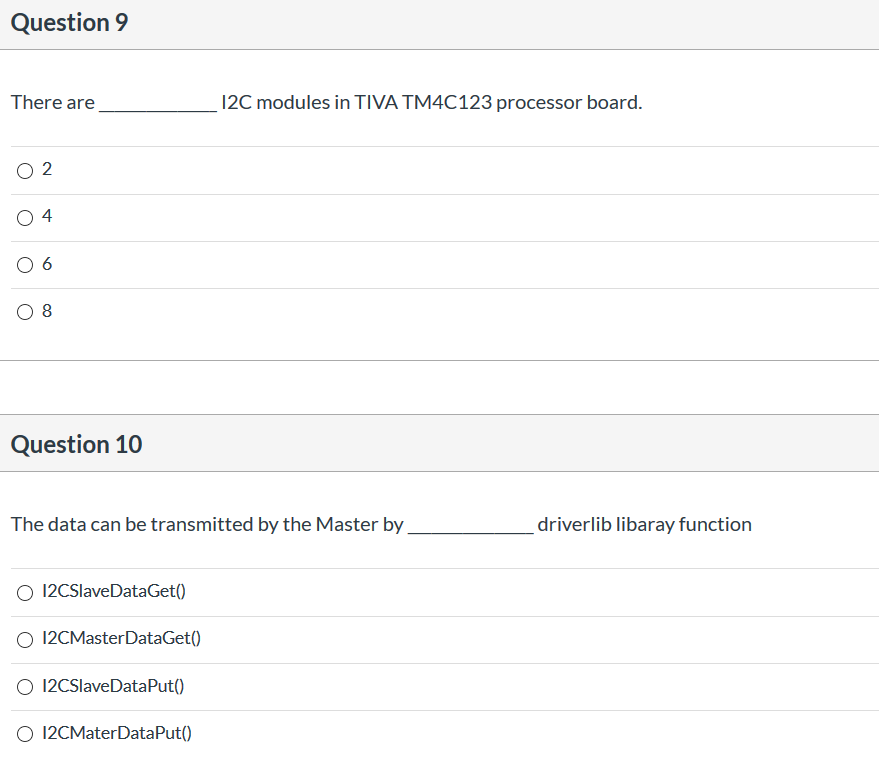Select the radio button for answer 2
The height and width of the screenshot is (775, 879).
[24, 170]
